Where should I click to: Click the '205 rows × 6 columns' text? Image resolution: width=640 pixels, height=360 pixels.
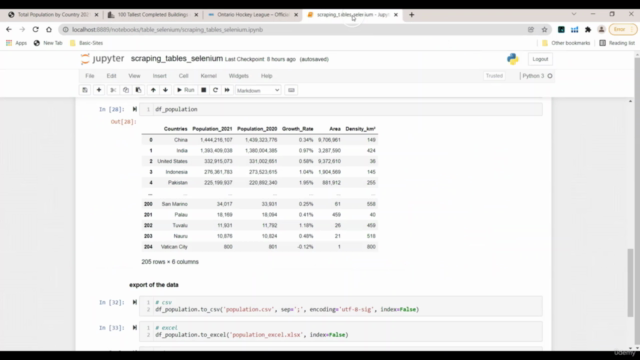pyautogui.click(x=170, y=262)
